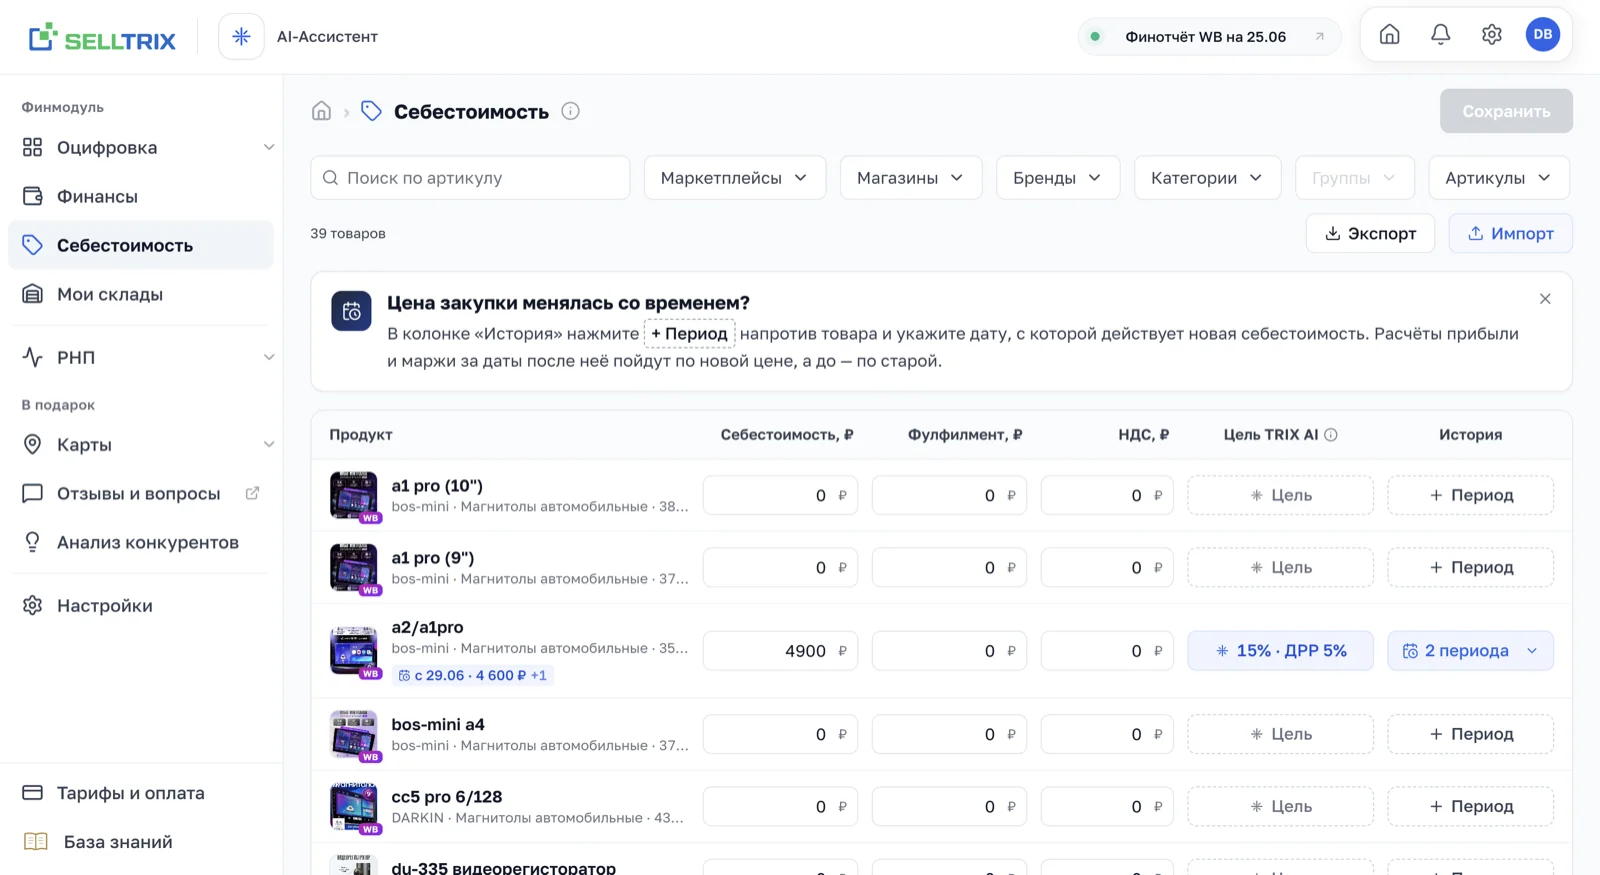Viewport: 1600px width, 875px height.
Task: Click the calendar icon in hint banner
Action: (351, 312)
